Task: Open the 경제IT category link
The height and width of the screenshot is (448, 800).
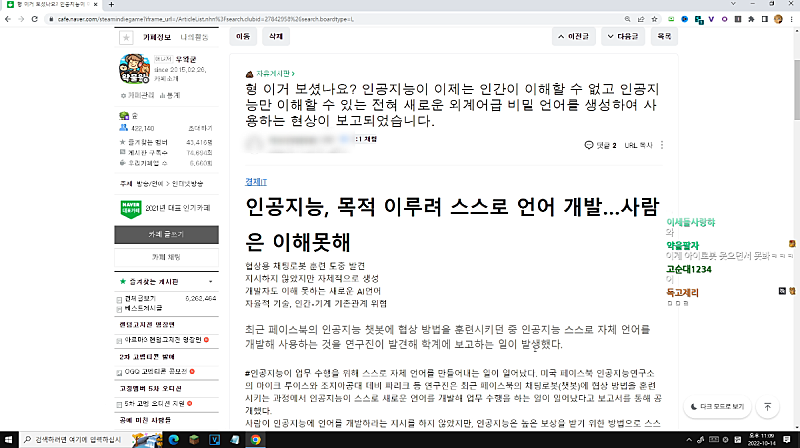Action: click(256, 182)
